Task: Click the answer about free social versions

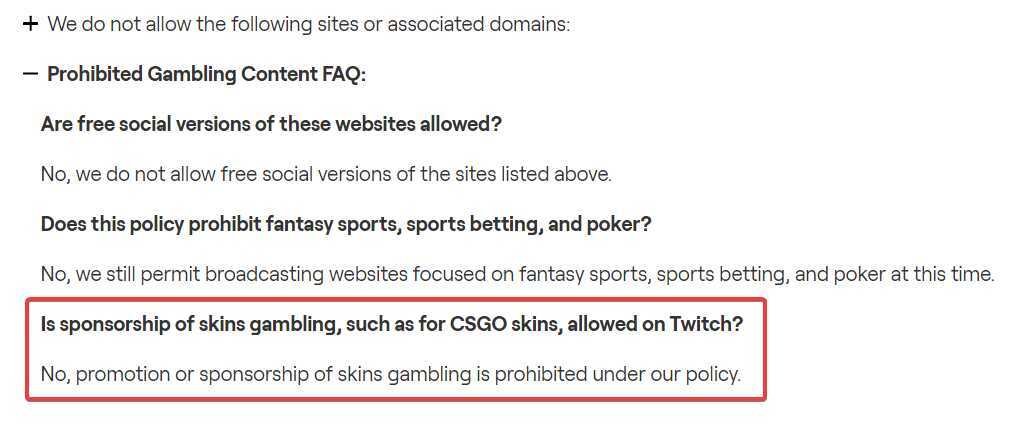Action: tap(326, 174)
